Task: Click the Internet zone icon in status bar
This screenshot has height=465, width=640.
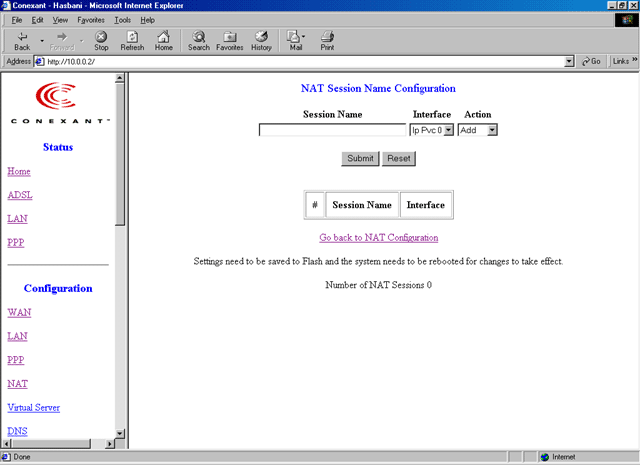Action: [x=544, y=457]
